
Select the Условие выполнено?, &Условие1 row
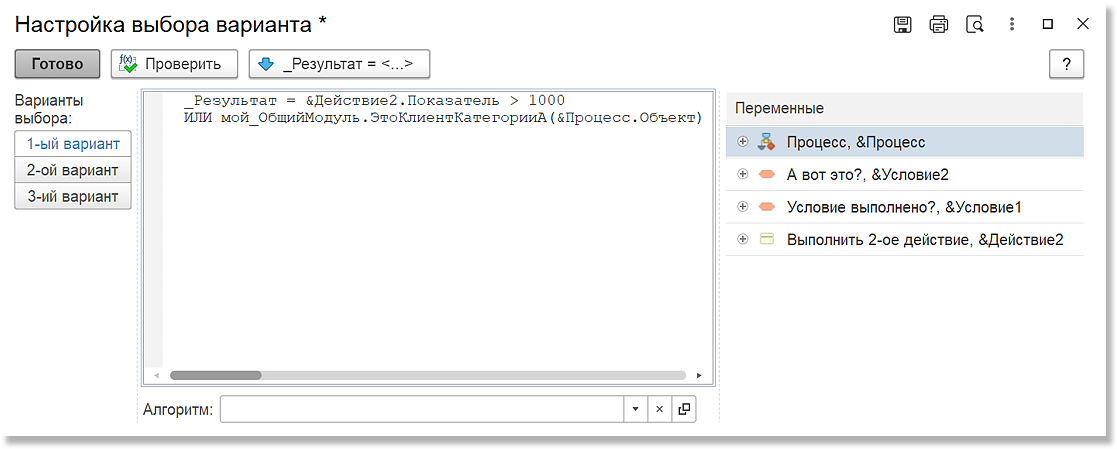tap(905, 207)
